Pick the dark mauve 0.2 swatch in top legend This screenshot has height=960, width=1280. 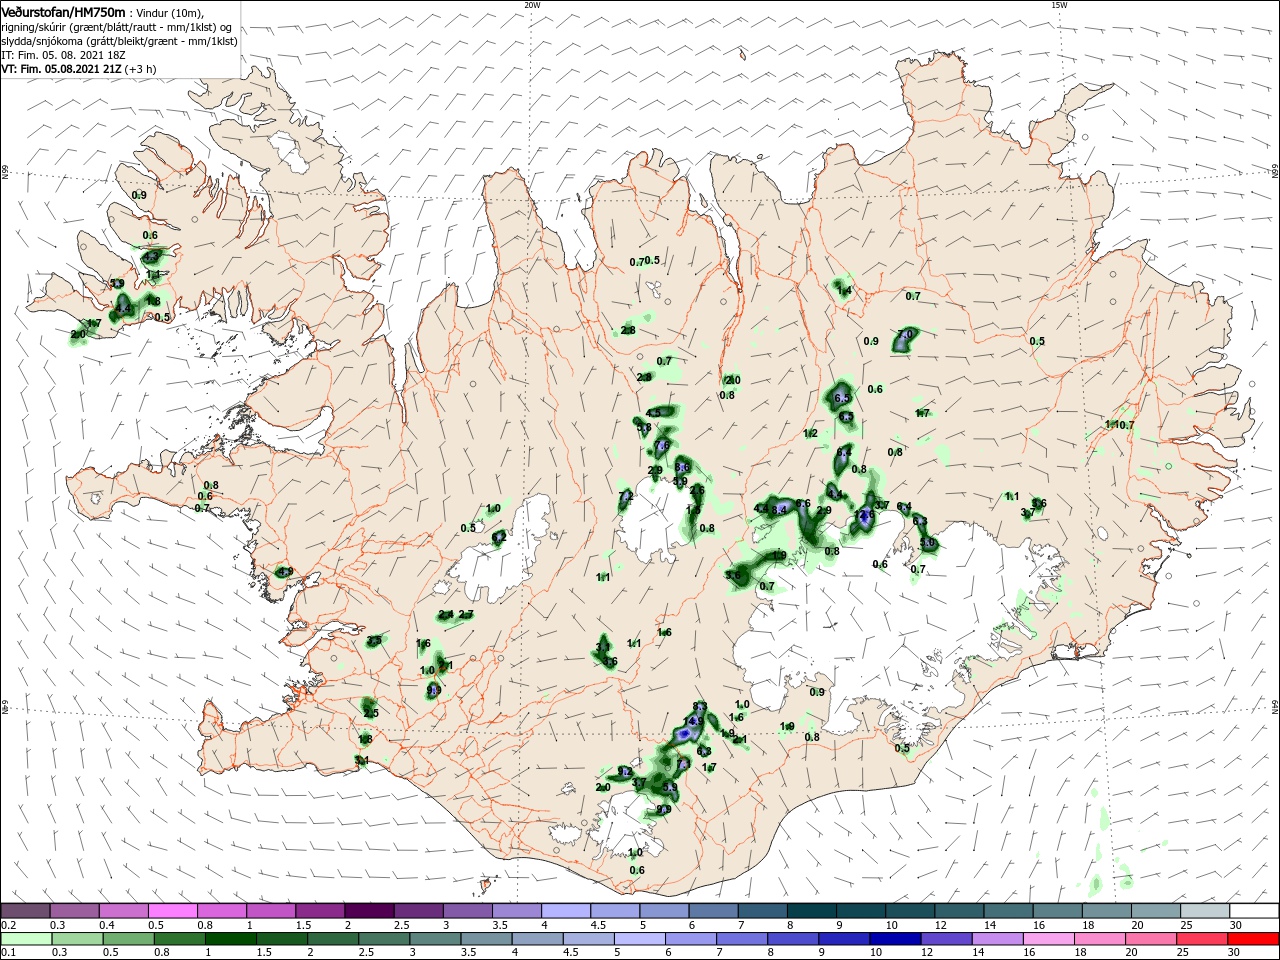click(25, 910)
